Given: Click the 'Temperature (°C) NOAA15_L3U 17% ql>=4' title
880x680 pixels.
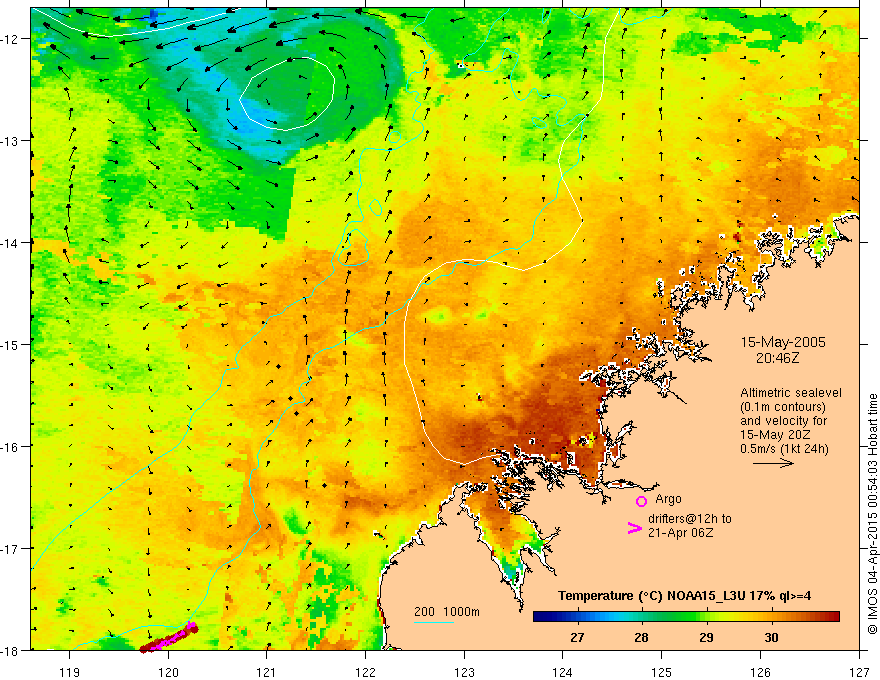Looking at the screenshot, I should [x=684, y=596].
